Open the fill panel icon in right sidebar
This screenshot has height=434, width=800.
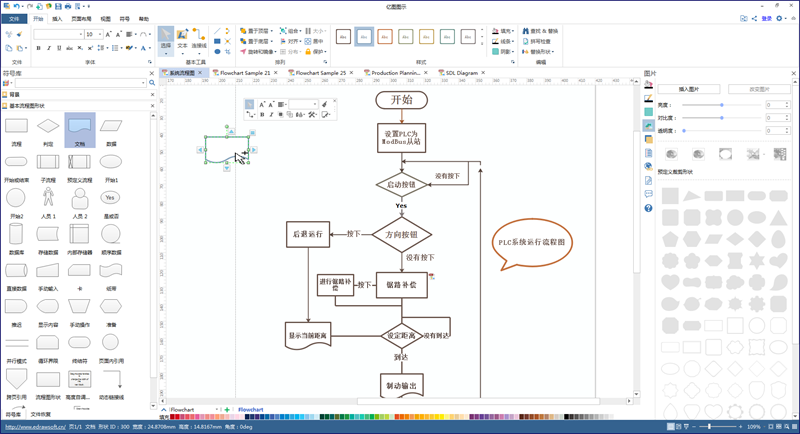click(648, 84)
